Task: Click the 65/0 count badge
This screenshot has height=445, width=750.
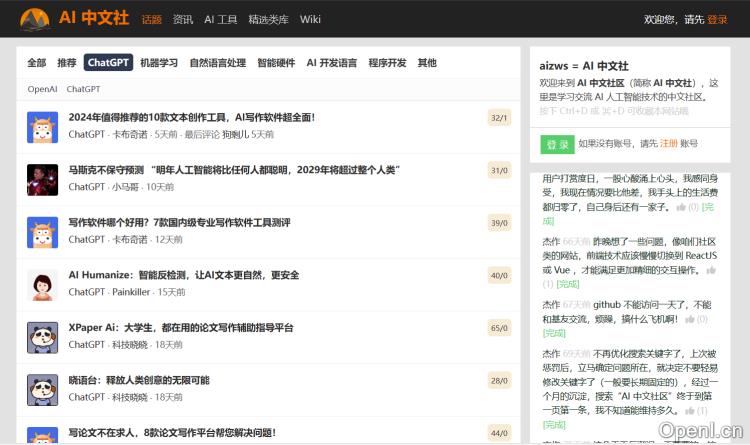Action: coord(499,328)
